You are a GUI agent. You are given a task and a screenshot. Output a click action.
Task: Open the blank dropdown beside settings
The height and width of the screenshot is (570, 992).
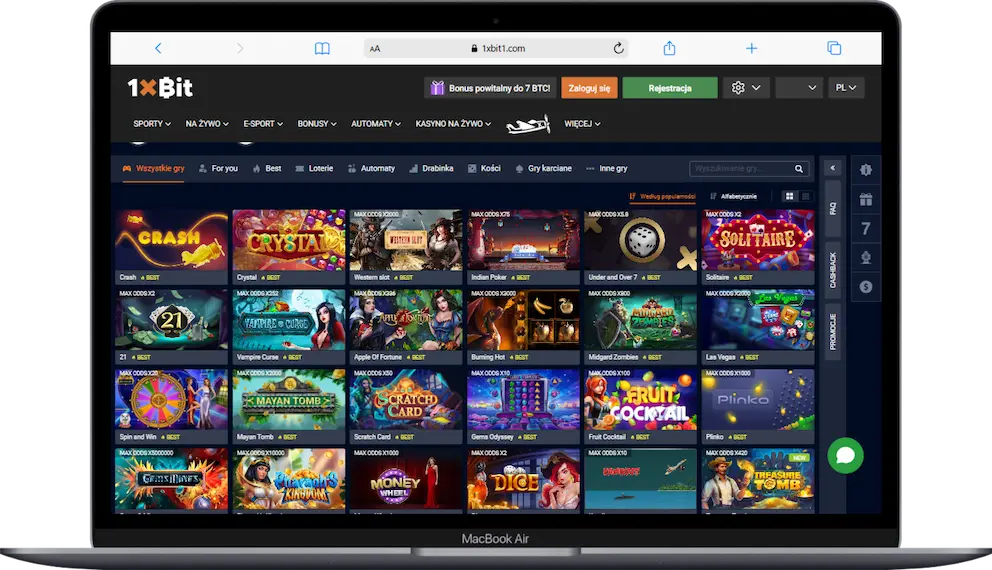click(x=799, y=88)
